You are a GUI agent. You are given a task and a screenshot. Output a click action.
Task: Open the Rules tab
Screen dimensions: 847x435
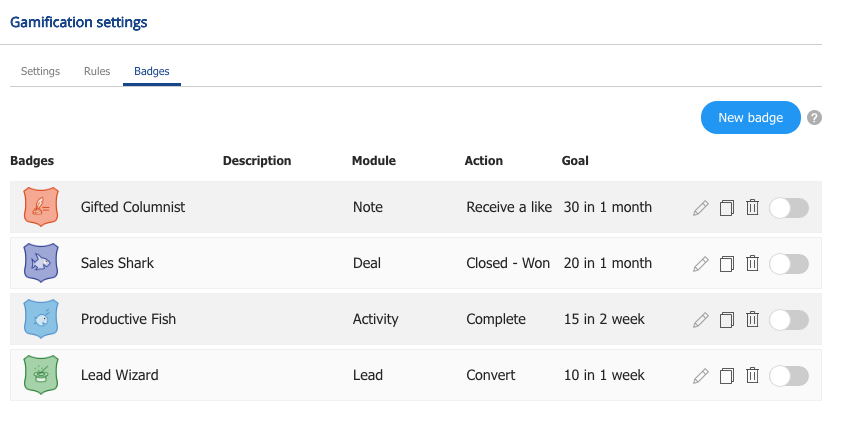(x=97, y=71)
